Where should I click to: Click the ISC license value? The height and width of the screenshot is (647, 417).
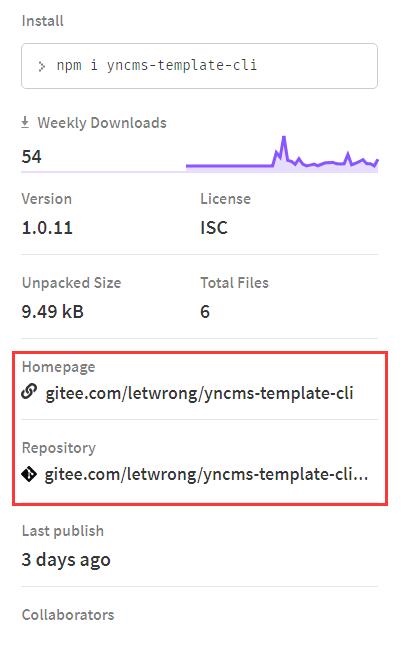pos(214,228)
